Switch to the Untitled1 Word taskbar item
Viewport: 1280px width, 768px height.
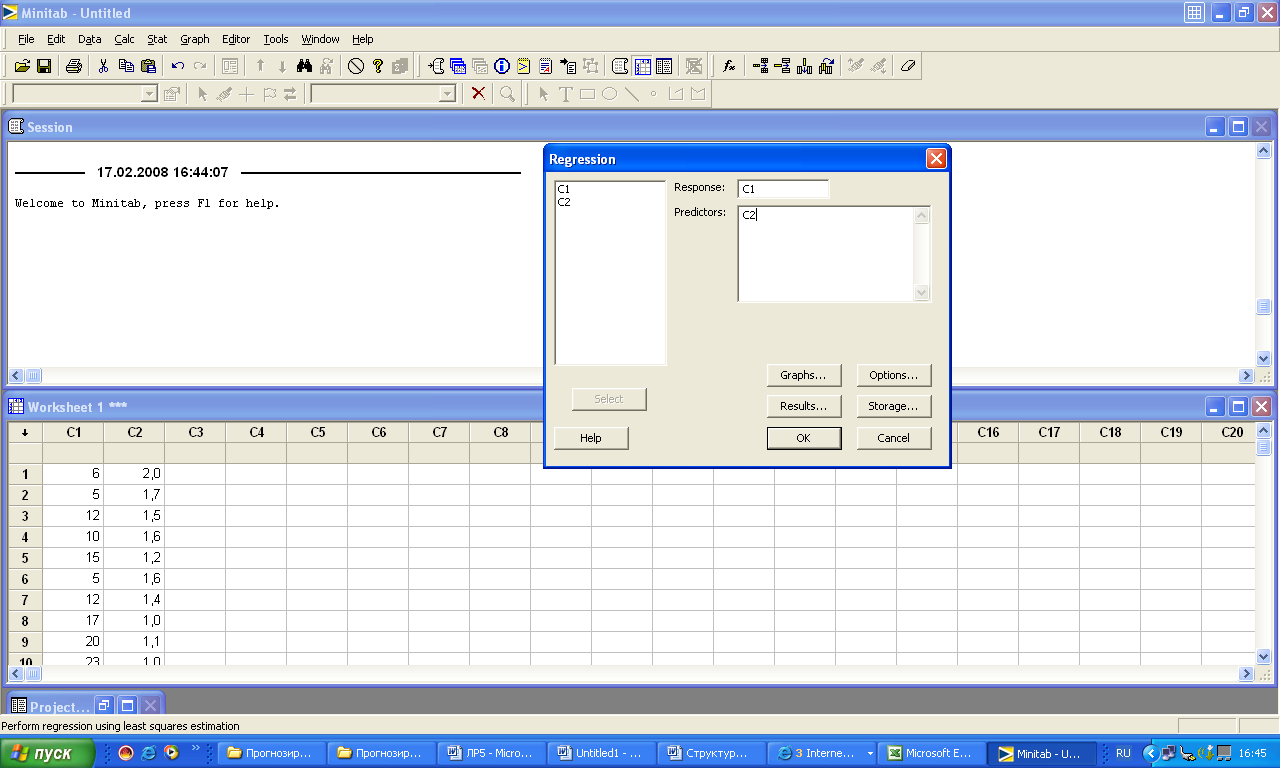click(599, 753)
